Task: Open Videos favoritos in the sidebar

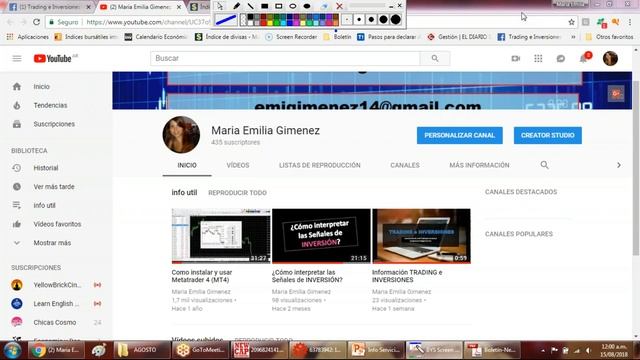Action: pyautogui.click(x=56, y=224)
